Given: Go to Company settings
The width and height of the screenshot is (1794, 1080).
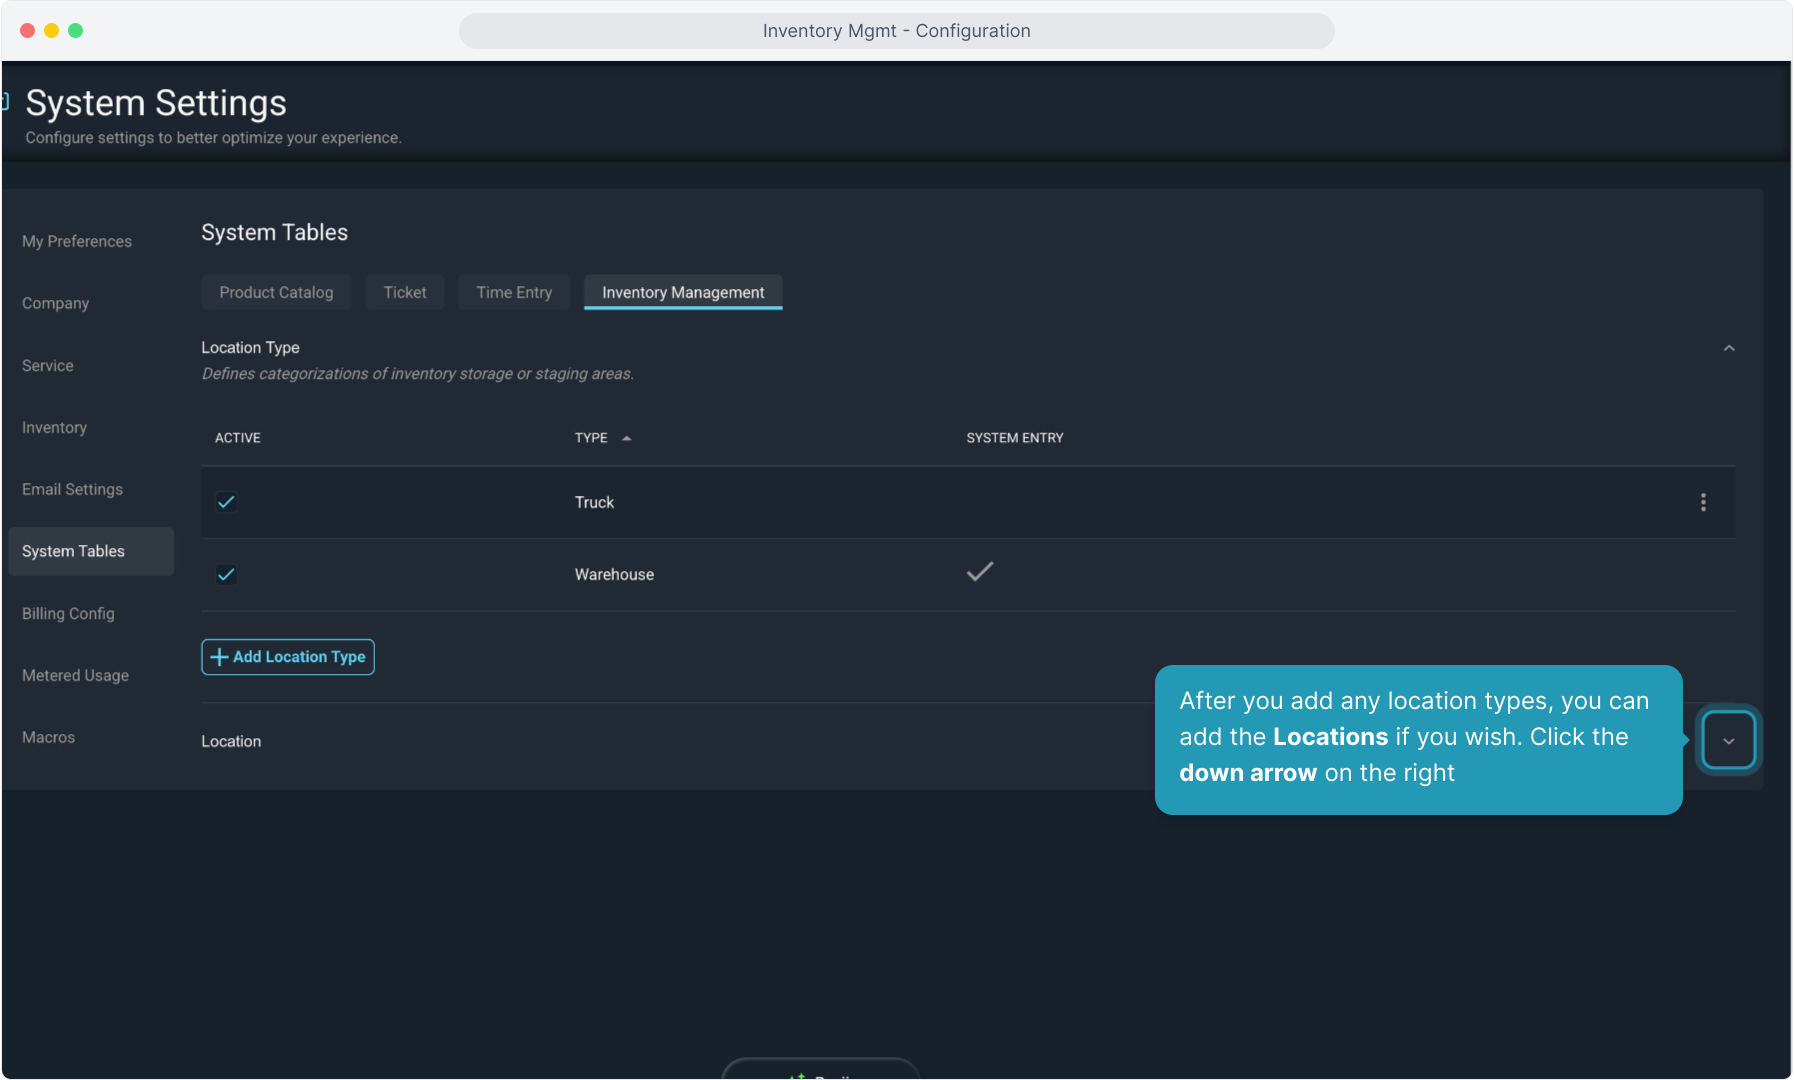Looking at the screenshot, I should click(x=56, y=303).
